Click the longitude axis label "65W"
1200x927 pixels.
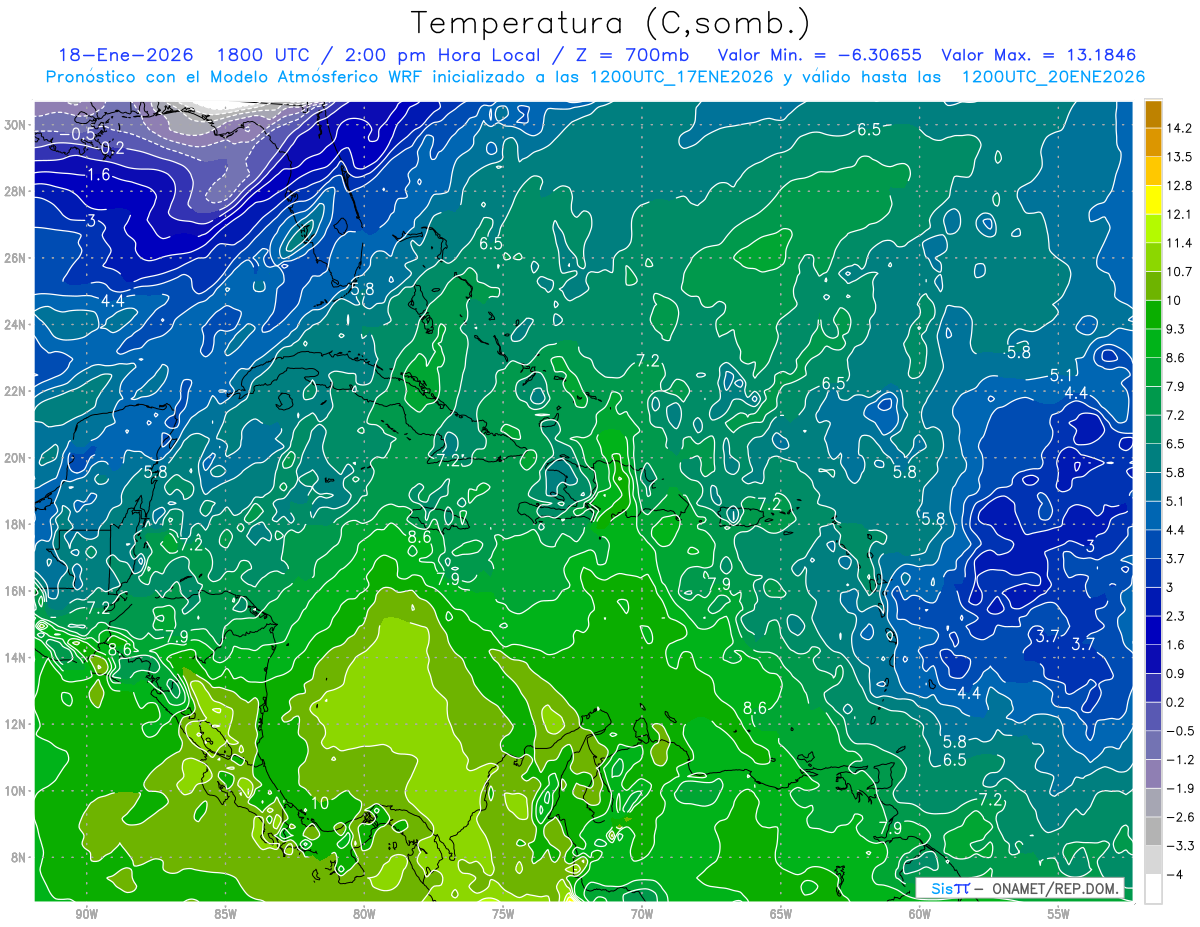tap(781, 914)
